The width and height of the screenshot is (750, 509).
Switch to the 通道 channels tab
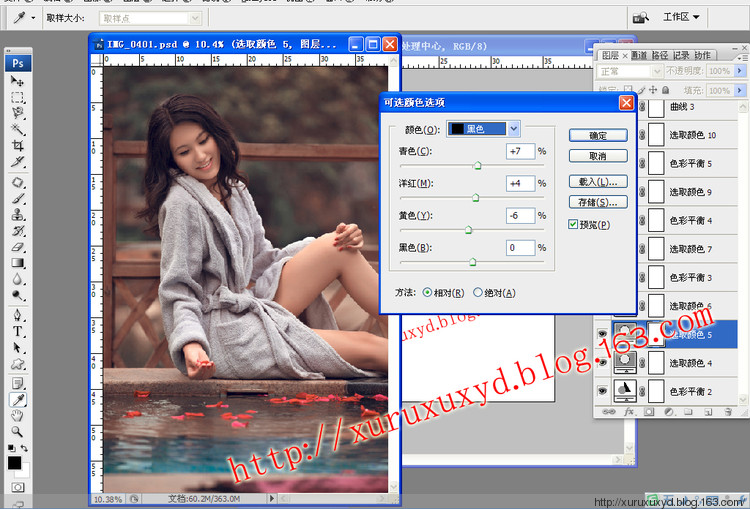pos(639,55)
